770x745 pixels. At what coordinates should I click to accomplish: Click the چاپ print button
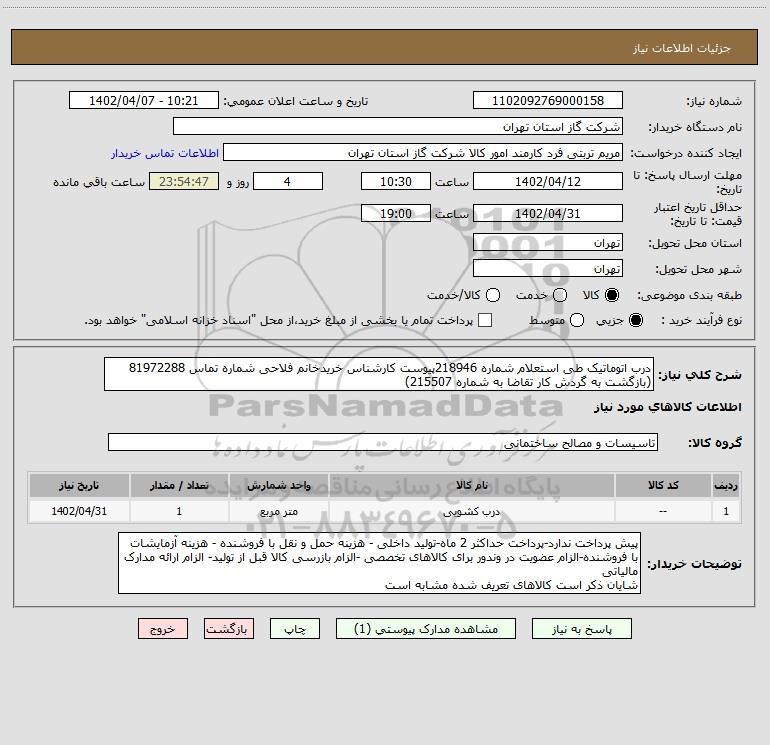(295, 629)
